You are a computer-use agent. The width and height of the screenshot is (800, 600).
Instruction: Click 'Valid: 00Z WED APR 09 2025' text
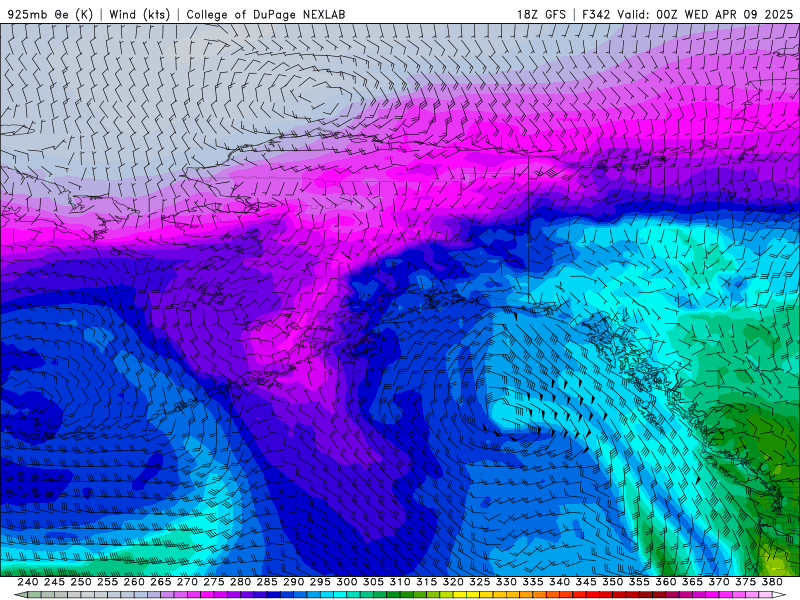pyautogui.click(x=705, y=14)
